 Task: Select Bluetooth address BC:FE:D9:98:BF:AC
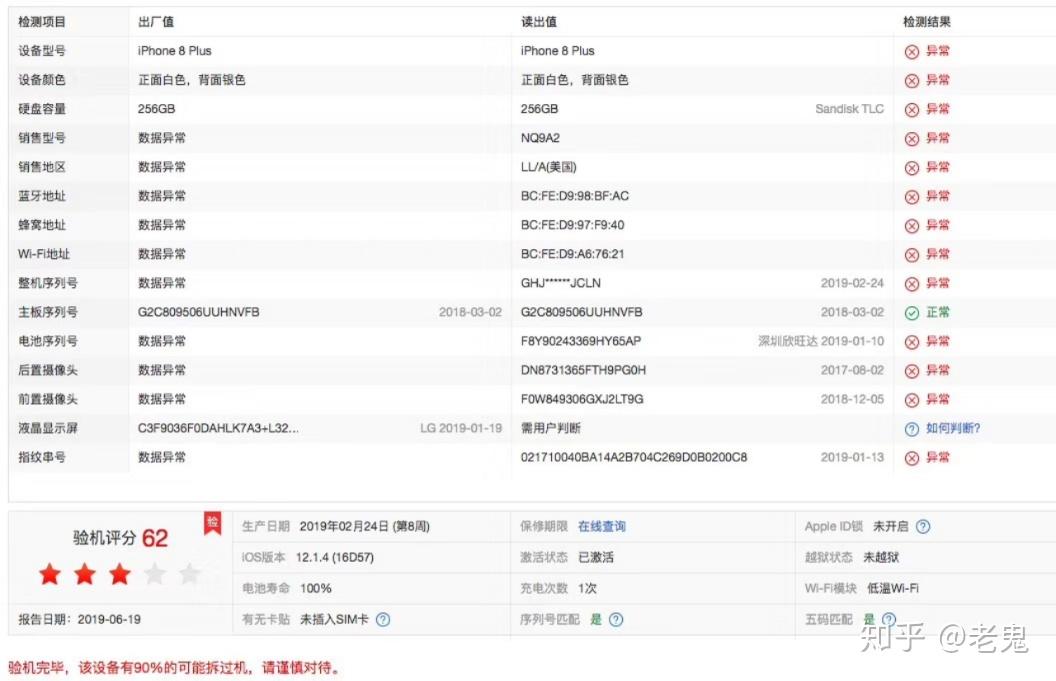[574, 196]
